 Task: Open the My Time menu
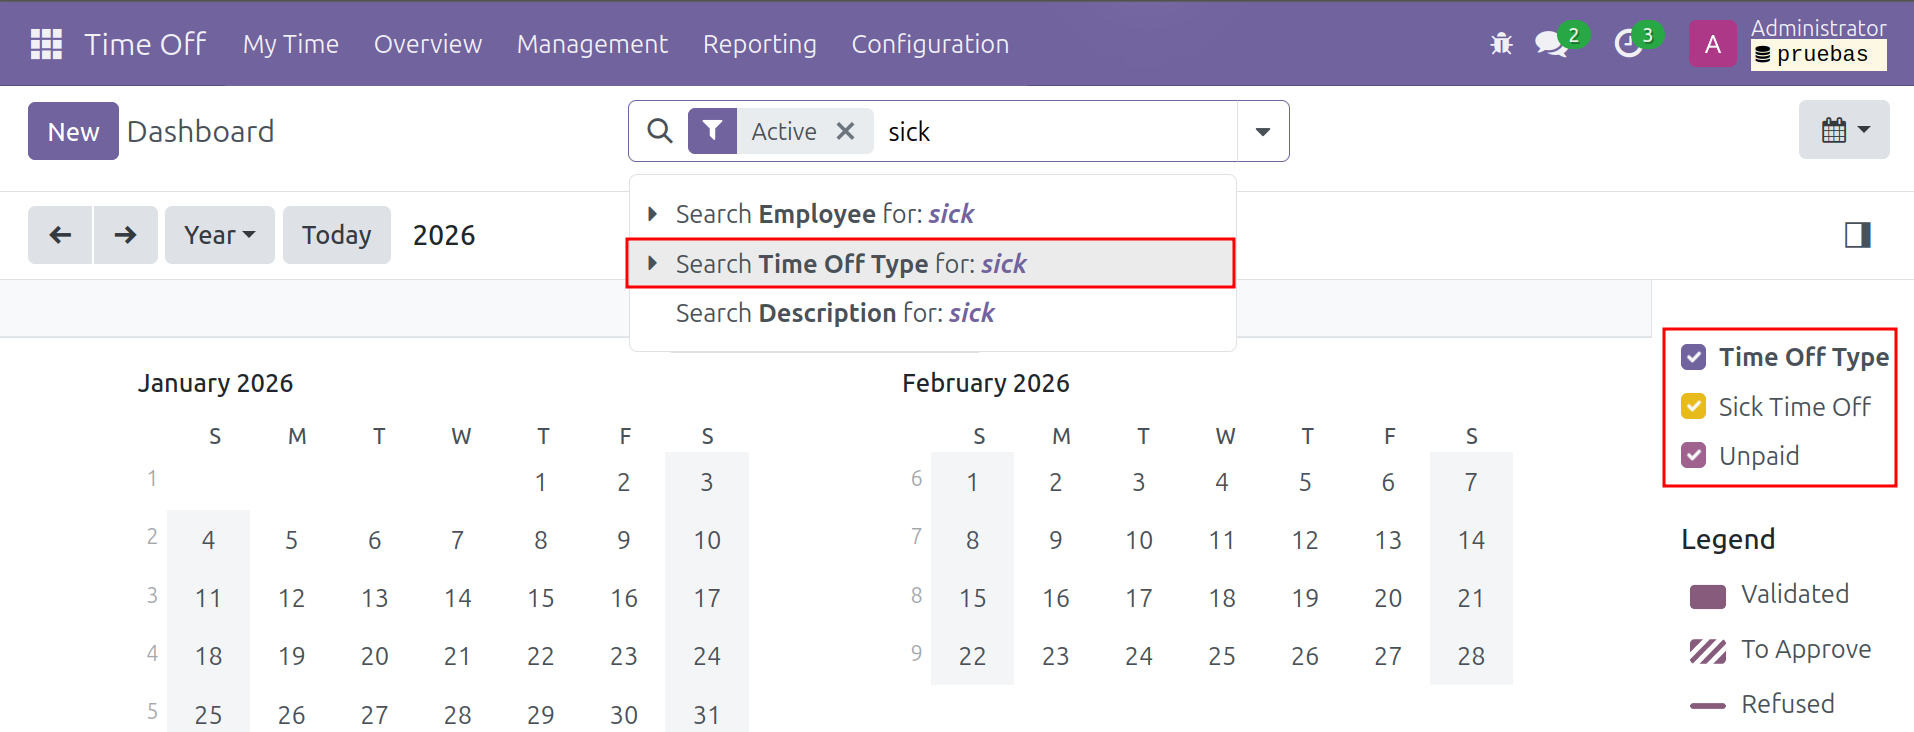291,44
